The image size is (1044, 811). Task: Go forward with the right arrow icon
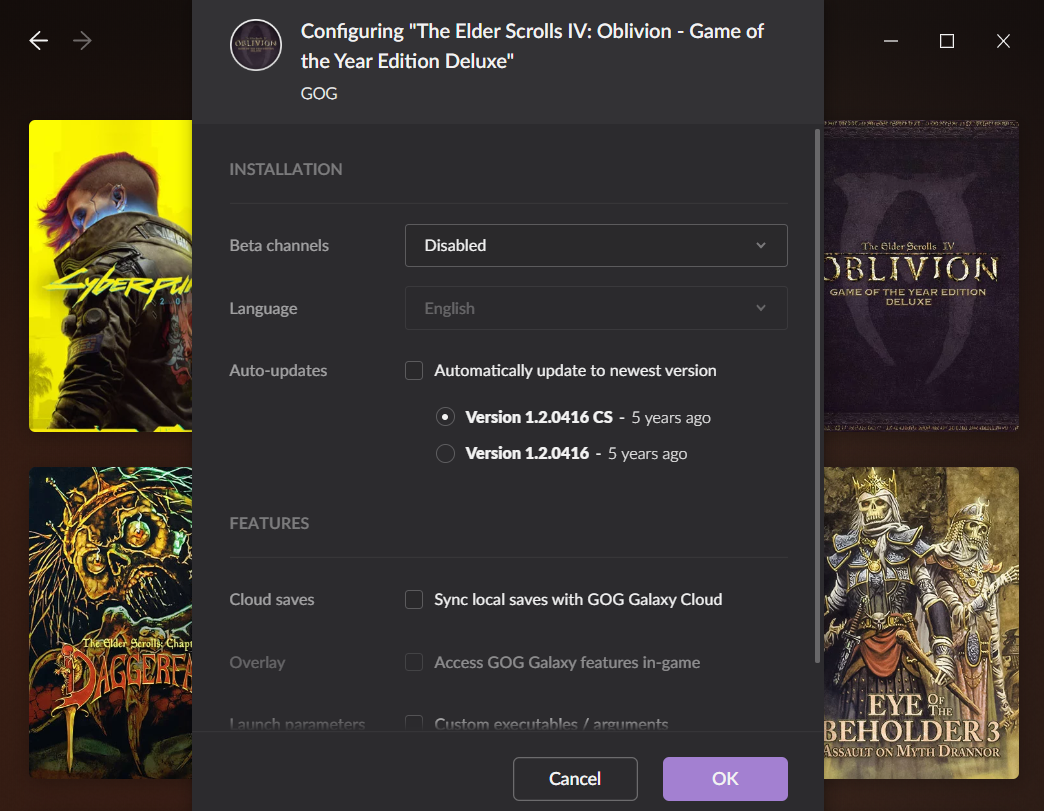[83, 41]
